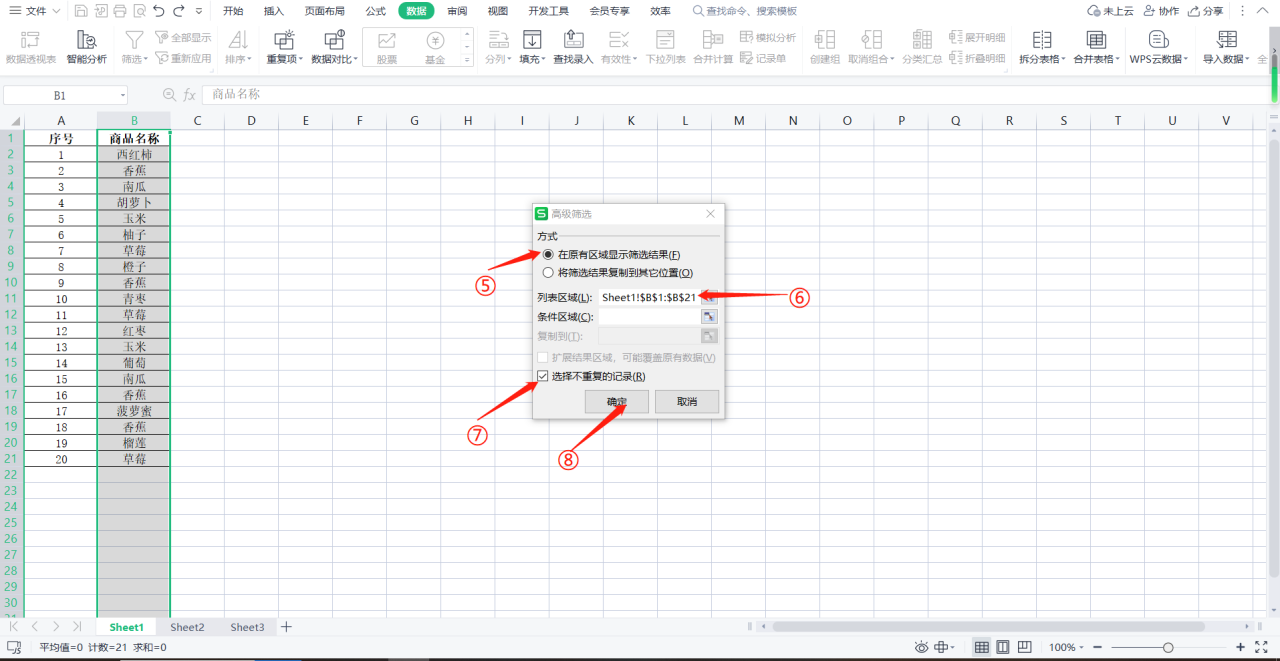Open the 公式 ribbon tab
Image resolution: width=1280 pixels, height=661 pixels.
375,11
